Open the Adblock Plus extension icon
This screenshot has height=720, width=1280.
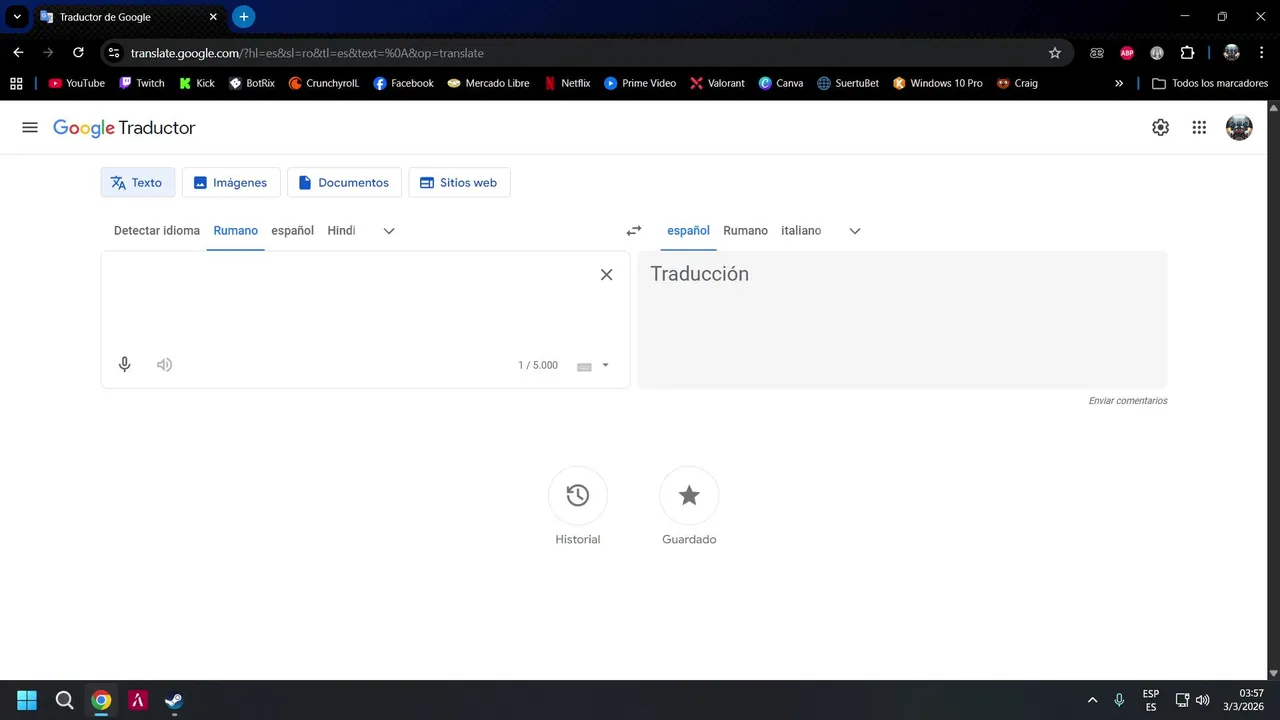[x=1127, y=53]
